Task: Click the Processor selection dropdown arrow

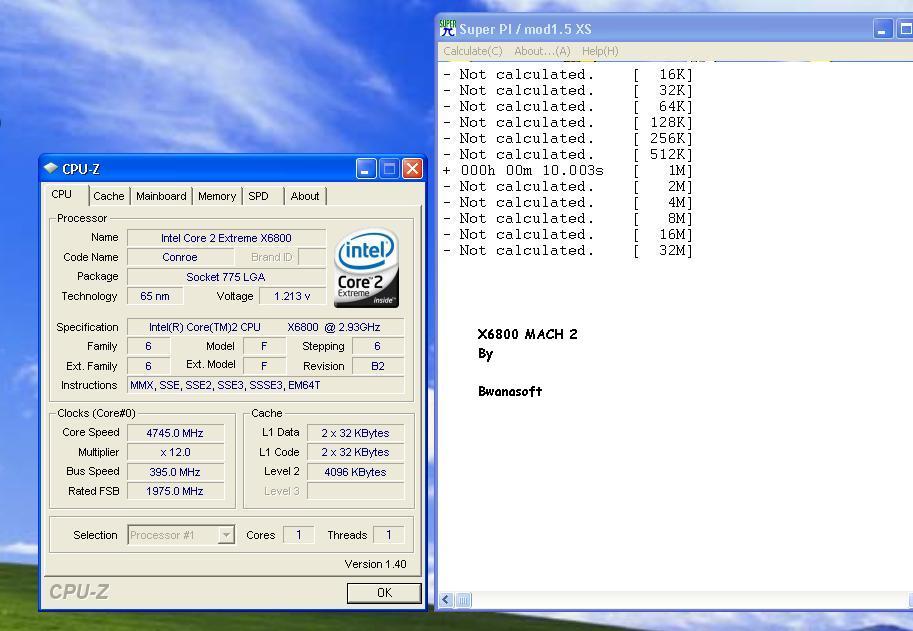Action: (226, 535)
